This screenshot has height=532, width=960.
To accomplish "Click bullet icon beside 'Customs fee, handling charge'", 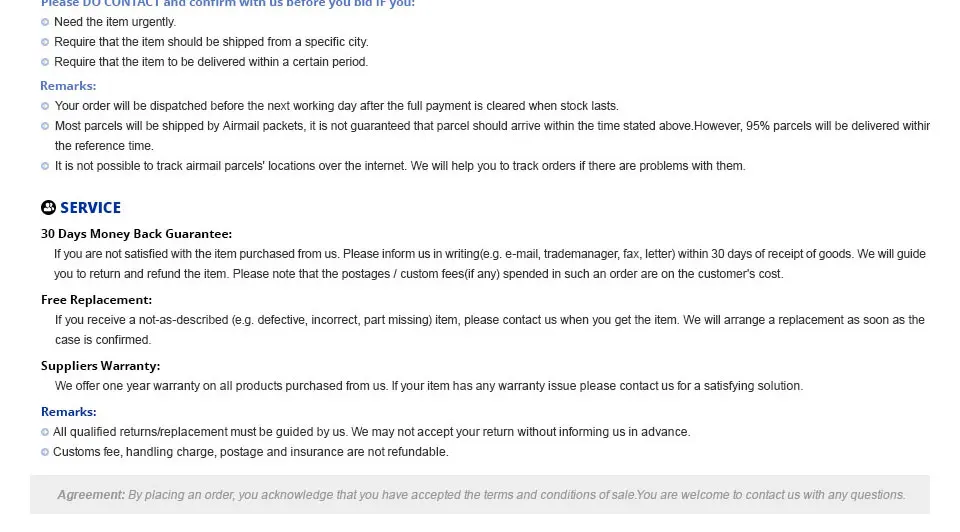I will [x=45, y=452].
